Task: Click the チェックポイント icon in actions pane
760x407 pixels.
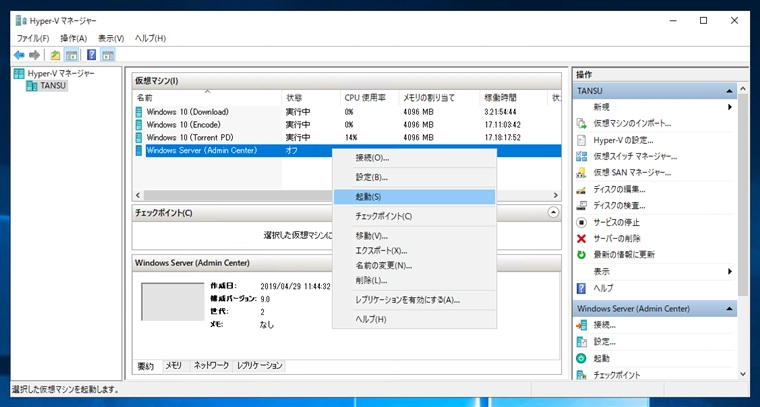Action: click(x=581, y=375)
